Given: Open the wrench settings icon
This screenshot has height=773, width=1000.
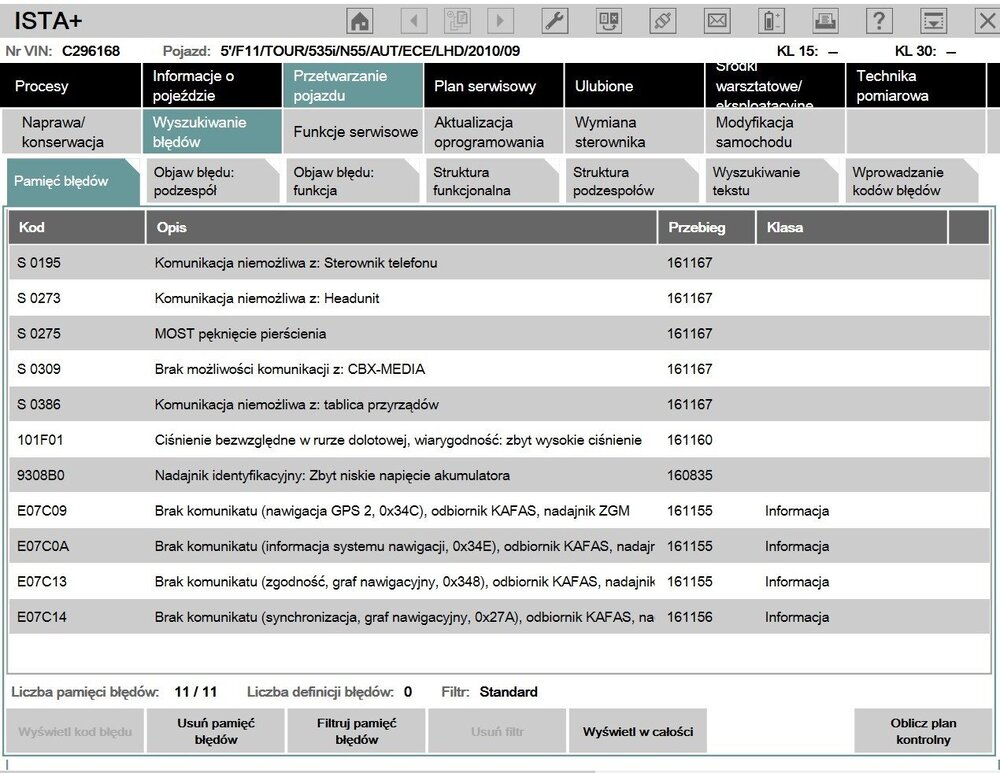Looking at the screenshot, I should [x=555, y=21].
